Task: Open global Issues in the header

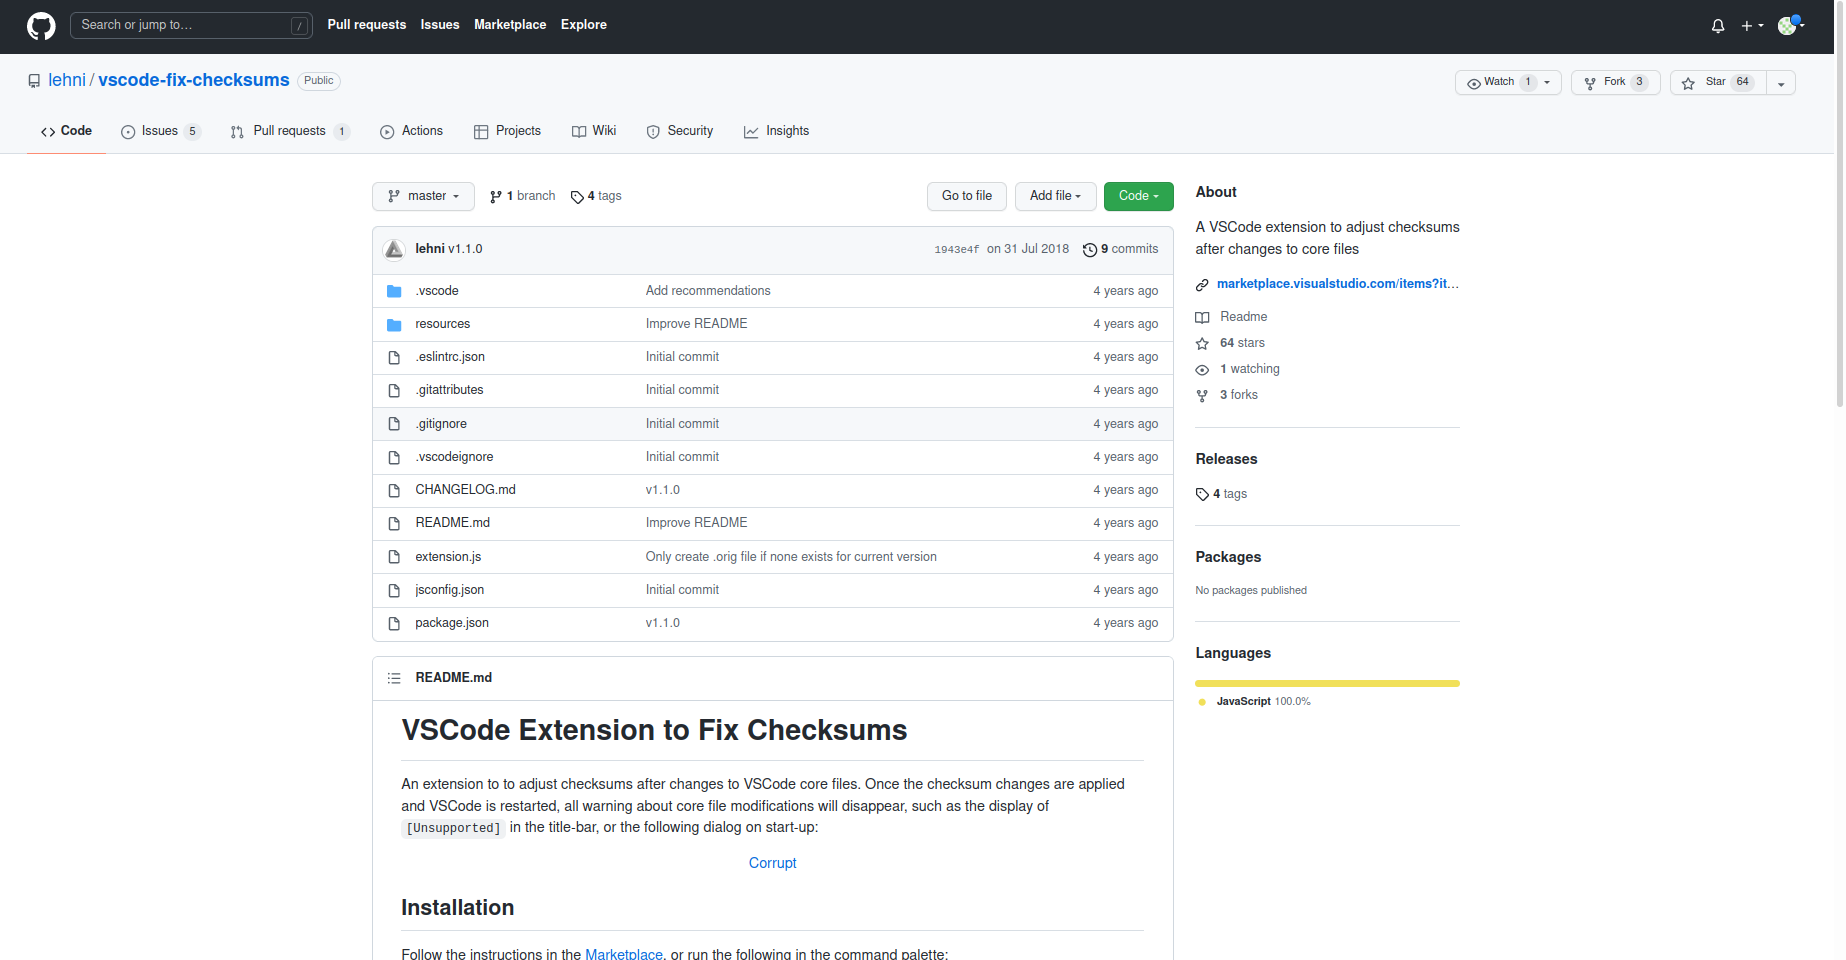Action: point(440,25)
